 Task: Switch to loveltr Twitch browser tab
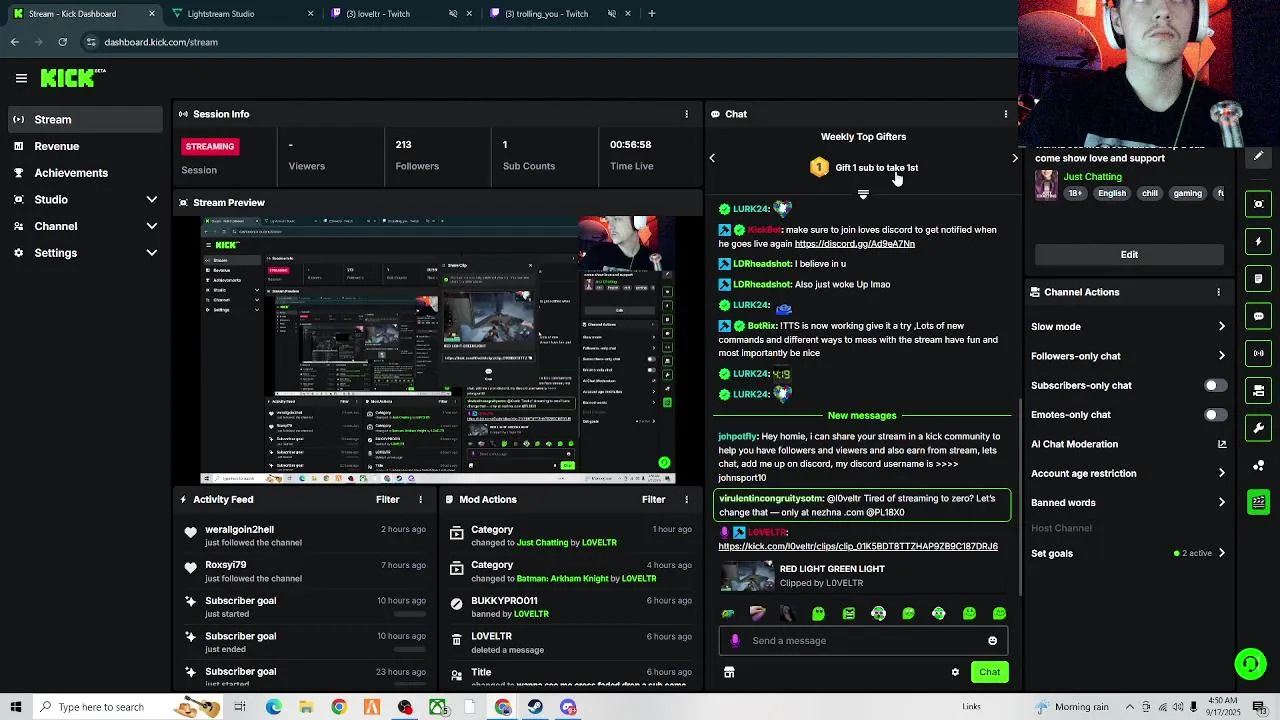coord(400,14)
